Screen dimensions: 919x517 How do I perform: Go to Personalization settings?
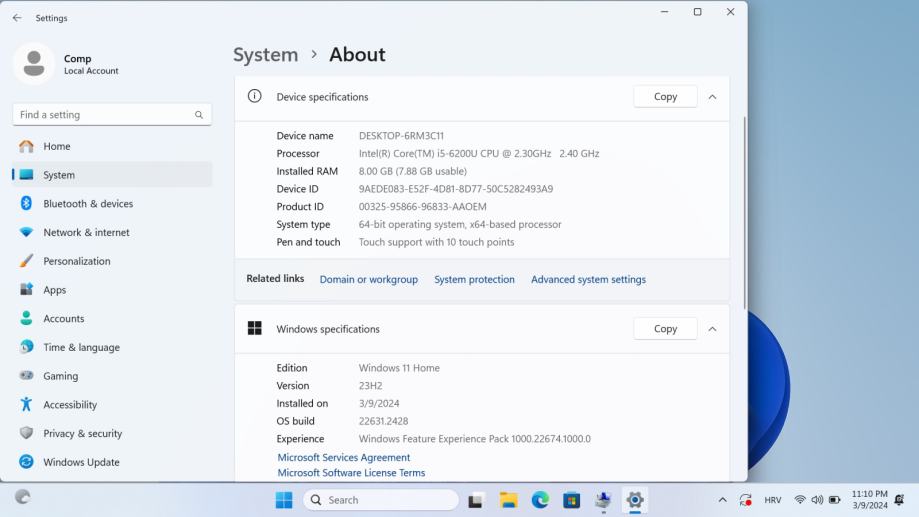coord(76,261)
